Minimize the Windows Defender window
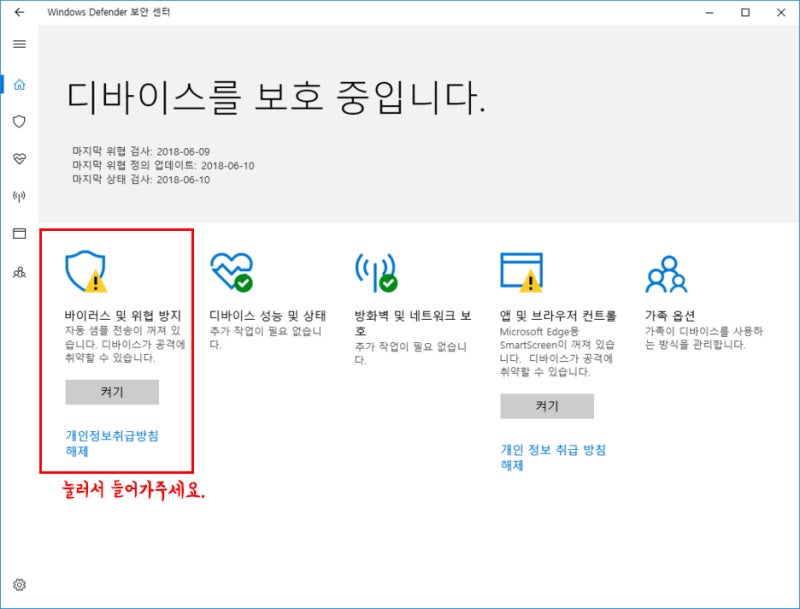The height and width of the screenshot is (609, 800). click(709, 12)
